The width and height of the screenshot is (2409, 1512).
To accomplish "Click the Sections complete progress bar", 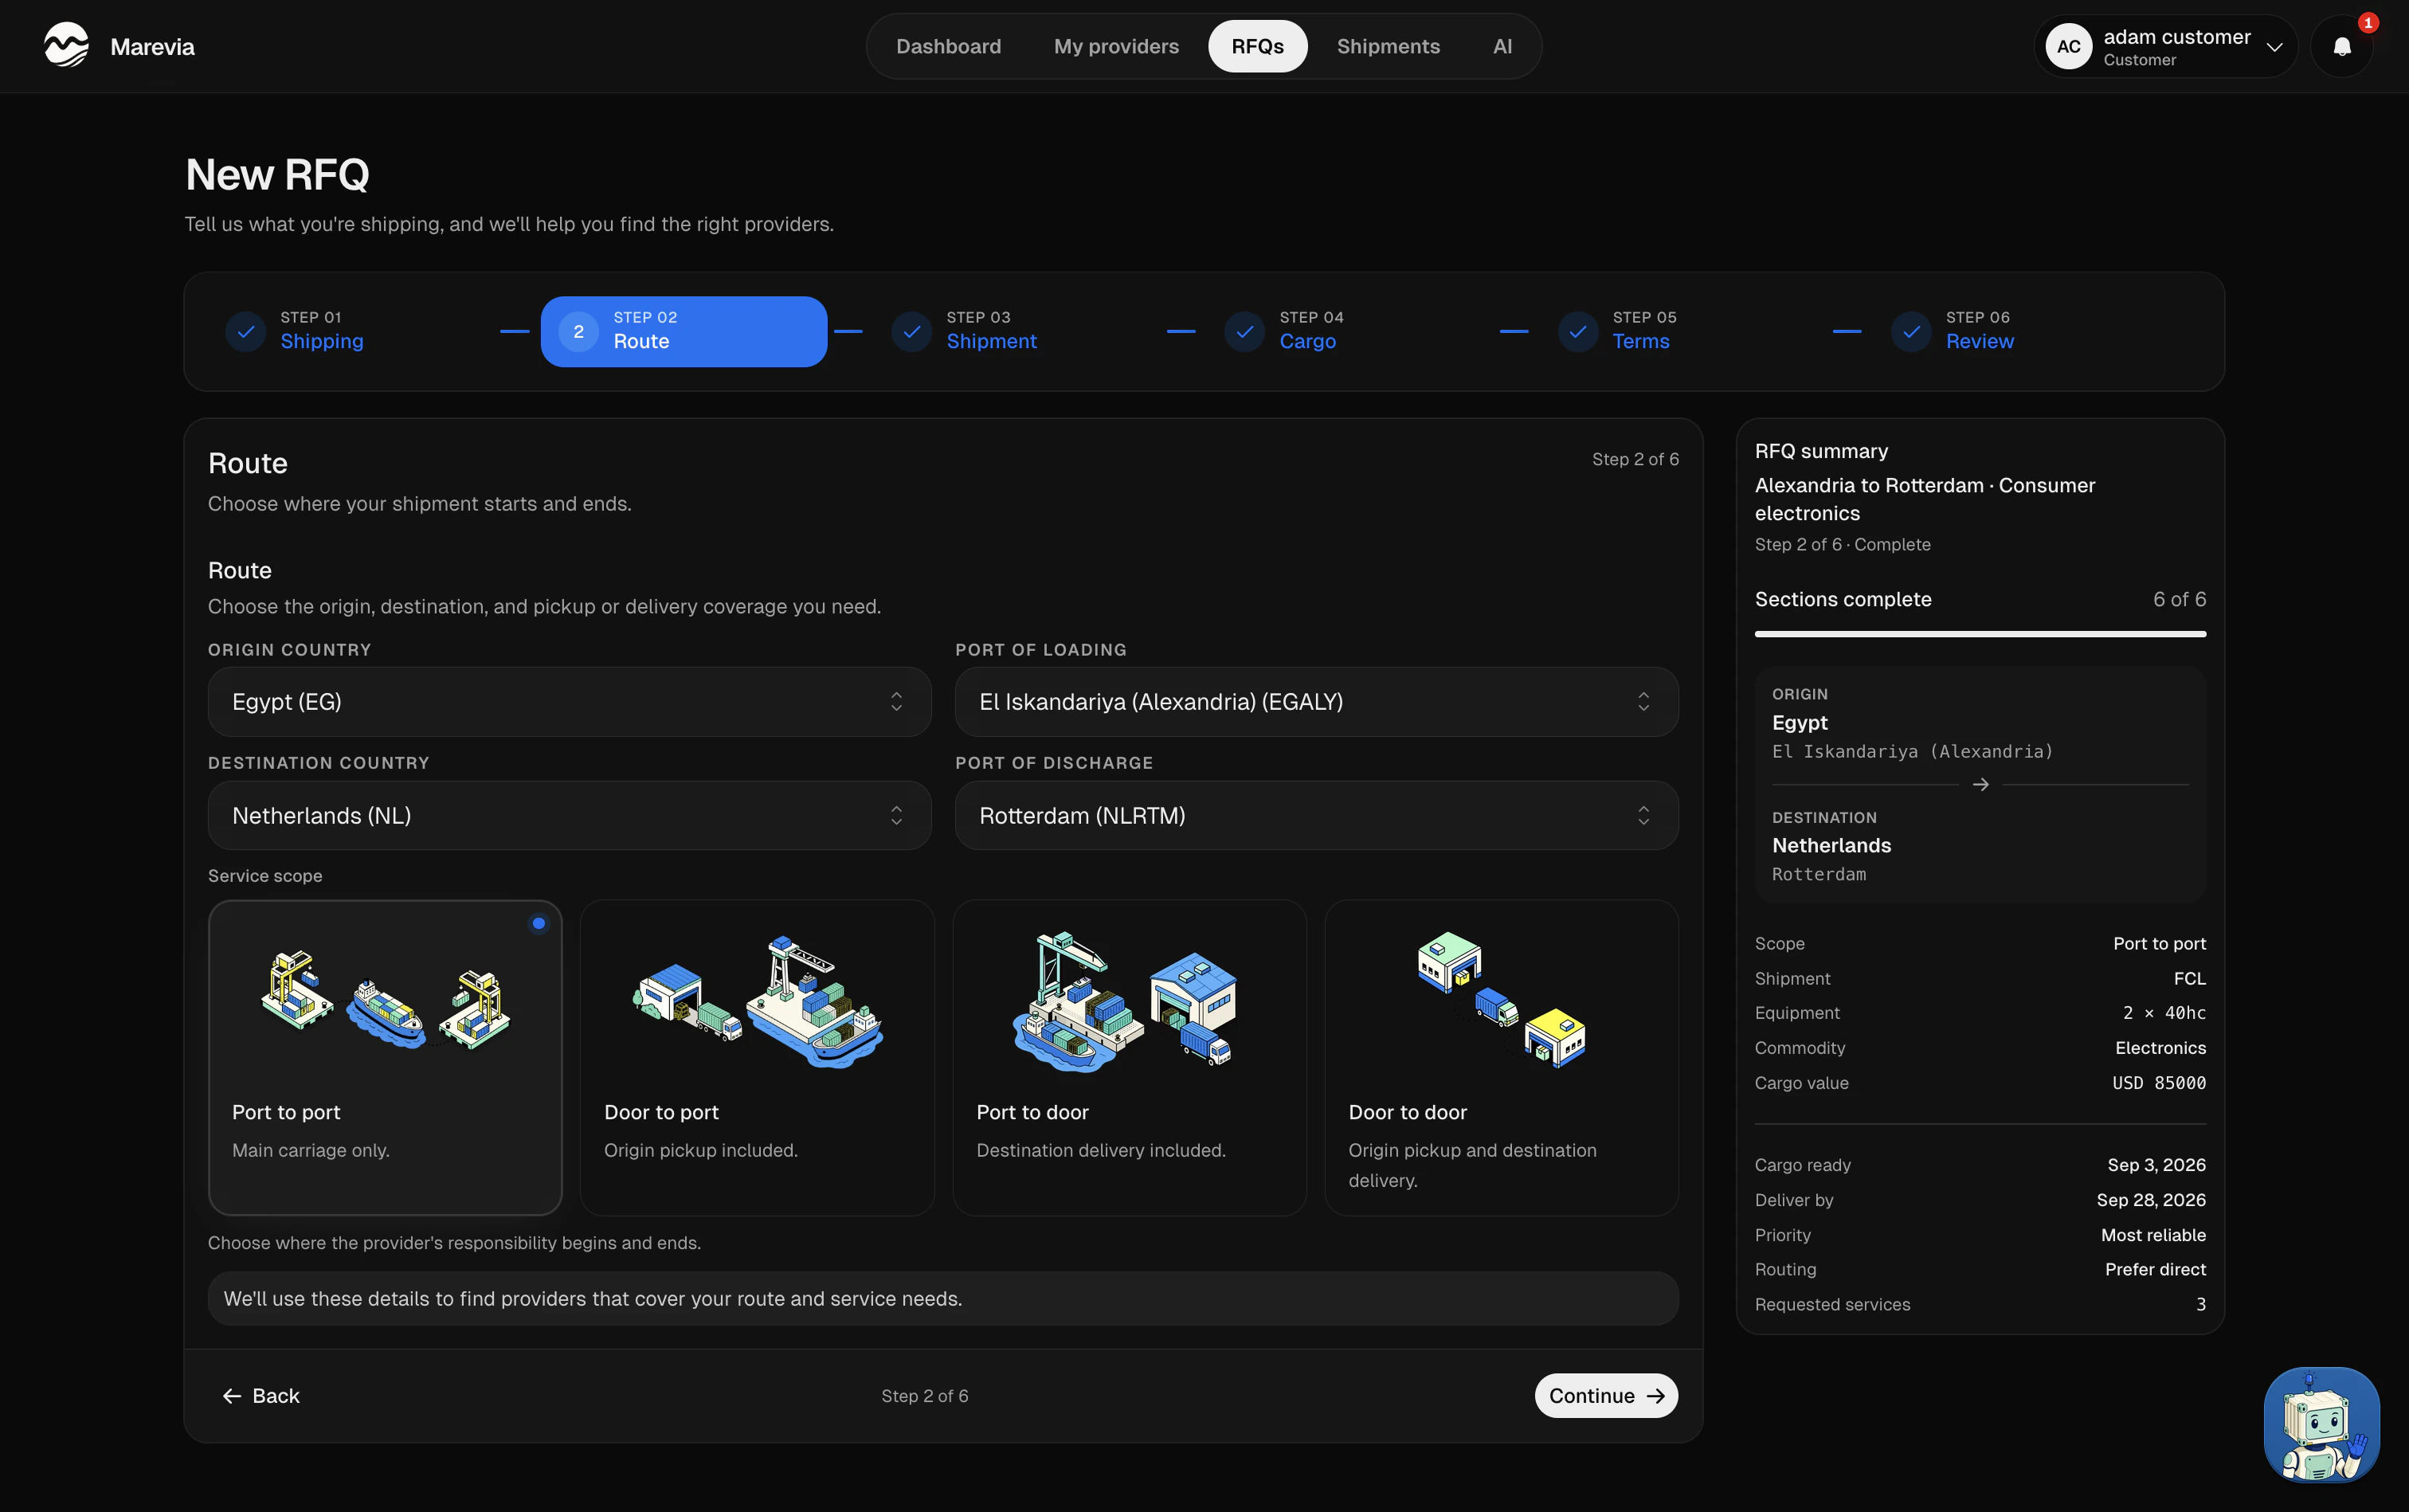I will coord(1980,634).
